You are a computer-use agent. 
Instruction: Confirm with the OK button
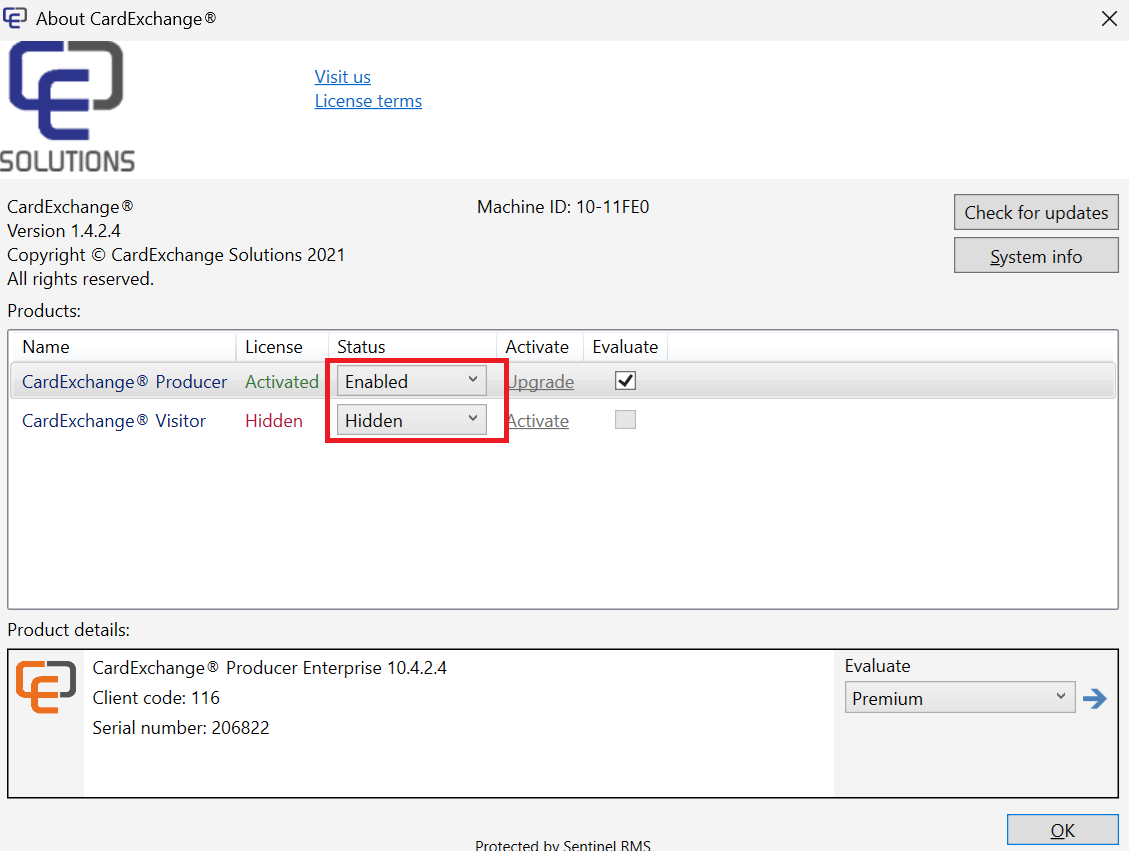pyautogui.click(x=1063, y=830)
